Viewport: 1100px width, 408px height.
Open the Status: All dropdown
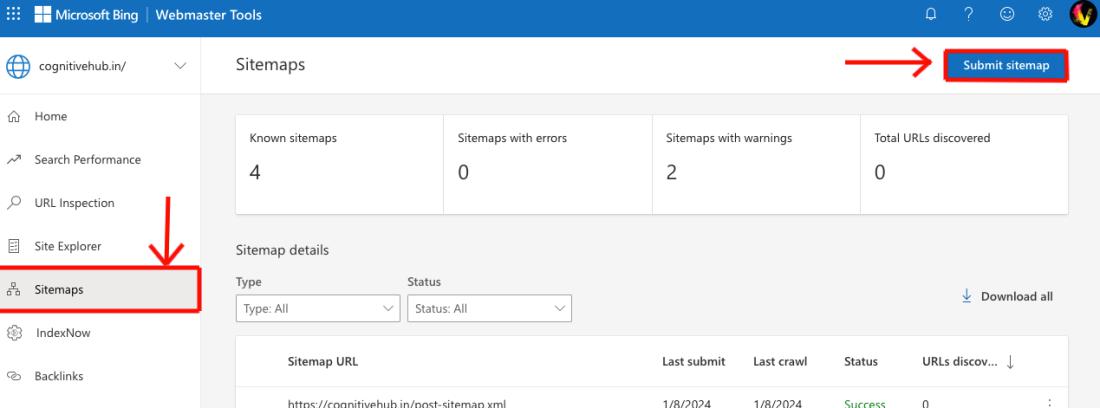pos(489,309)
